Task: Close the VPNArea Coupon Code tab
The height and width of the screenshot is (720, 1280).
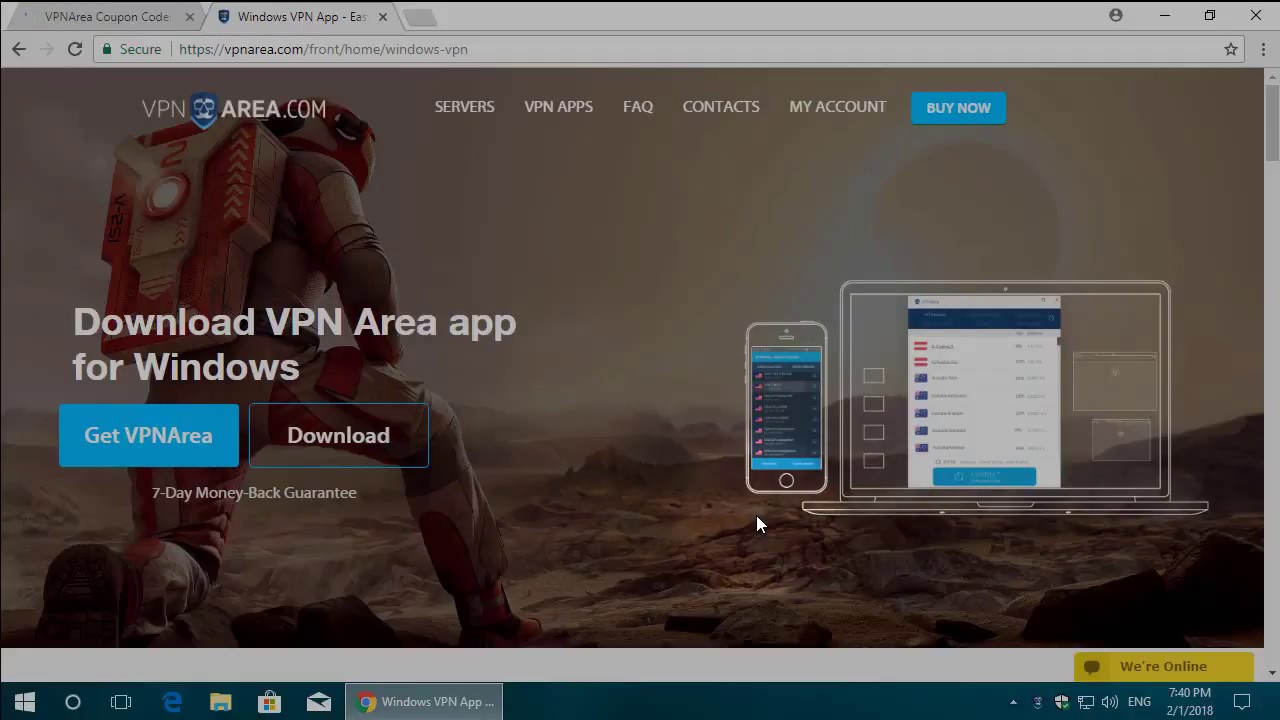Action: pyautogui.click(x=190, y=17)
